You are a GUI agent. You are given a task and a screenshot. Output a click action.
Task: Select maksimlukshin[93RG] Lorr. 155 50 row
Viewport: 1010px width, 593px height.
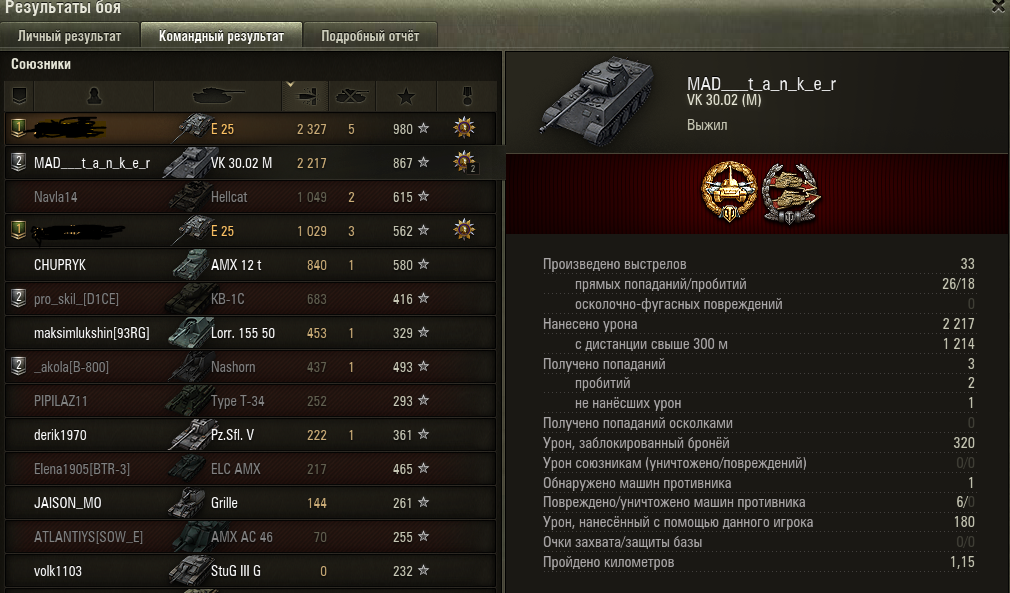251,333
